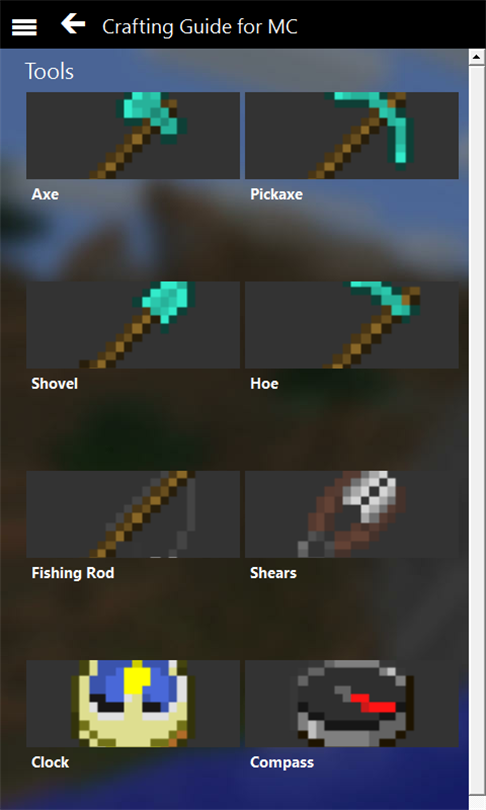Open the Shears image tile

point(352,514)
